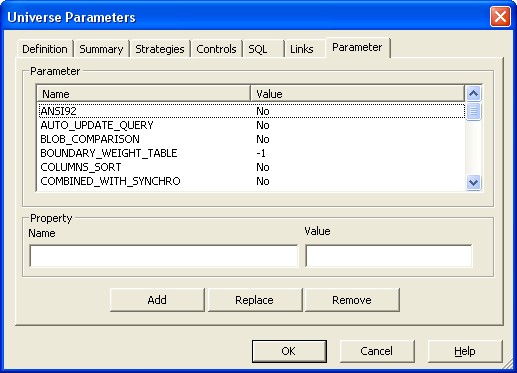Switch to the Definition tab
This screenshot has height=373, width=517.
point(45,49)
